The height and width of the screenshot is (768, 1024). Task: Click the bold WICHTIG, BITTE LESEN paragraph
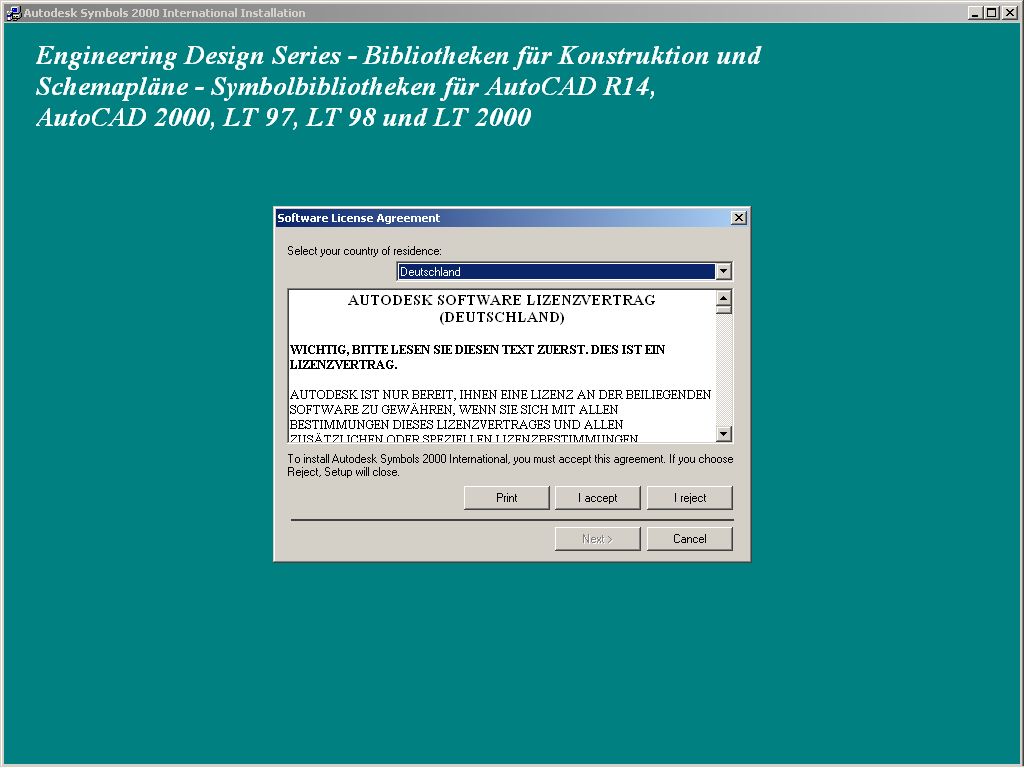(477, 357)
